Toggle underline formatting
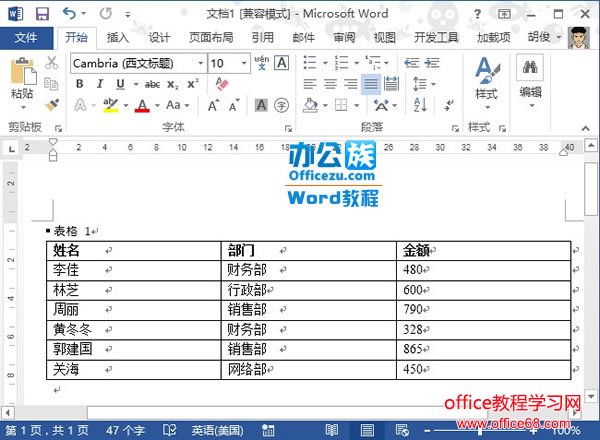Viewport: 600px width, 440px height. [x=121, y=84]
